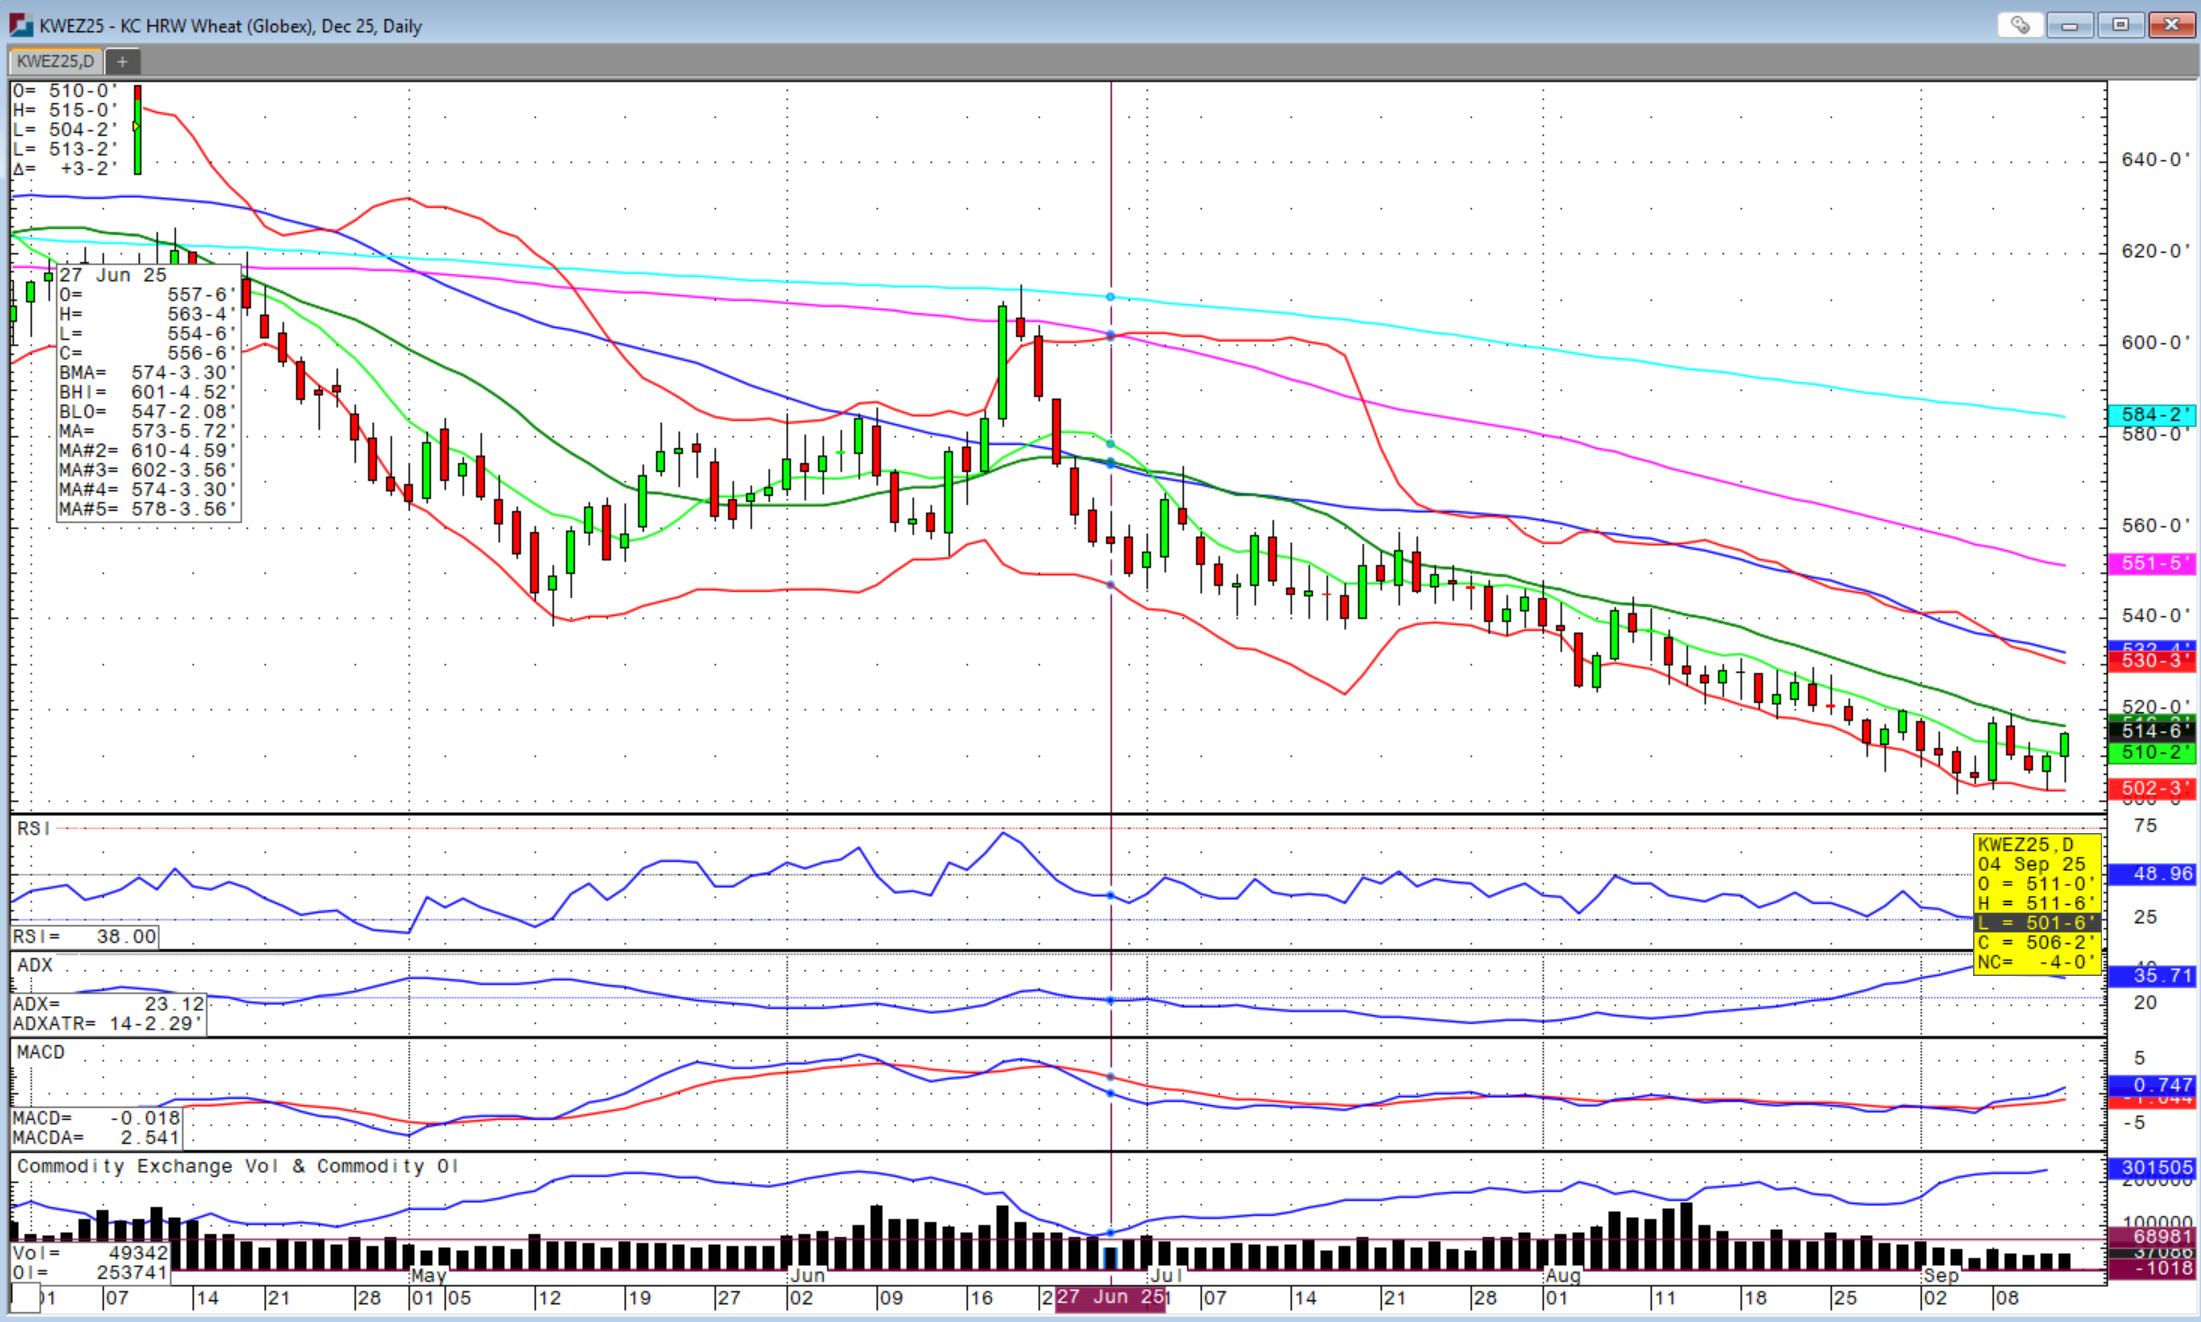Click Commodity Exchange Vol & Commodity OI label
The width and height of the screenshot is (2201, 1322).
click(x=237, y=1166)
